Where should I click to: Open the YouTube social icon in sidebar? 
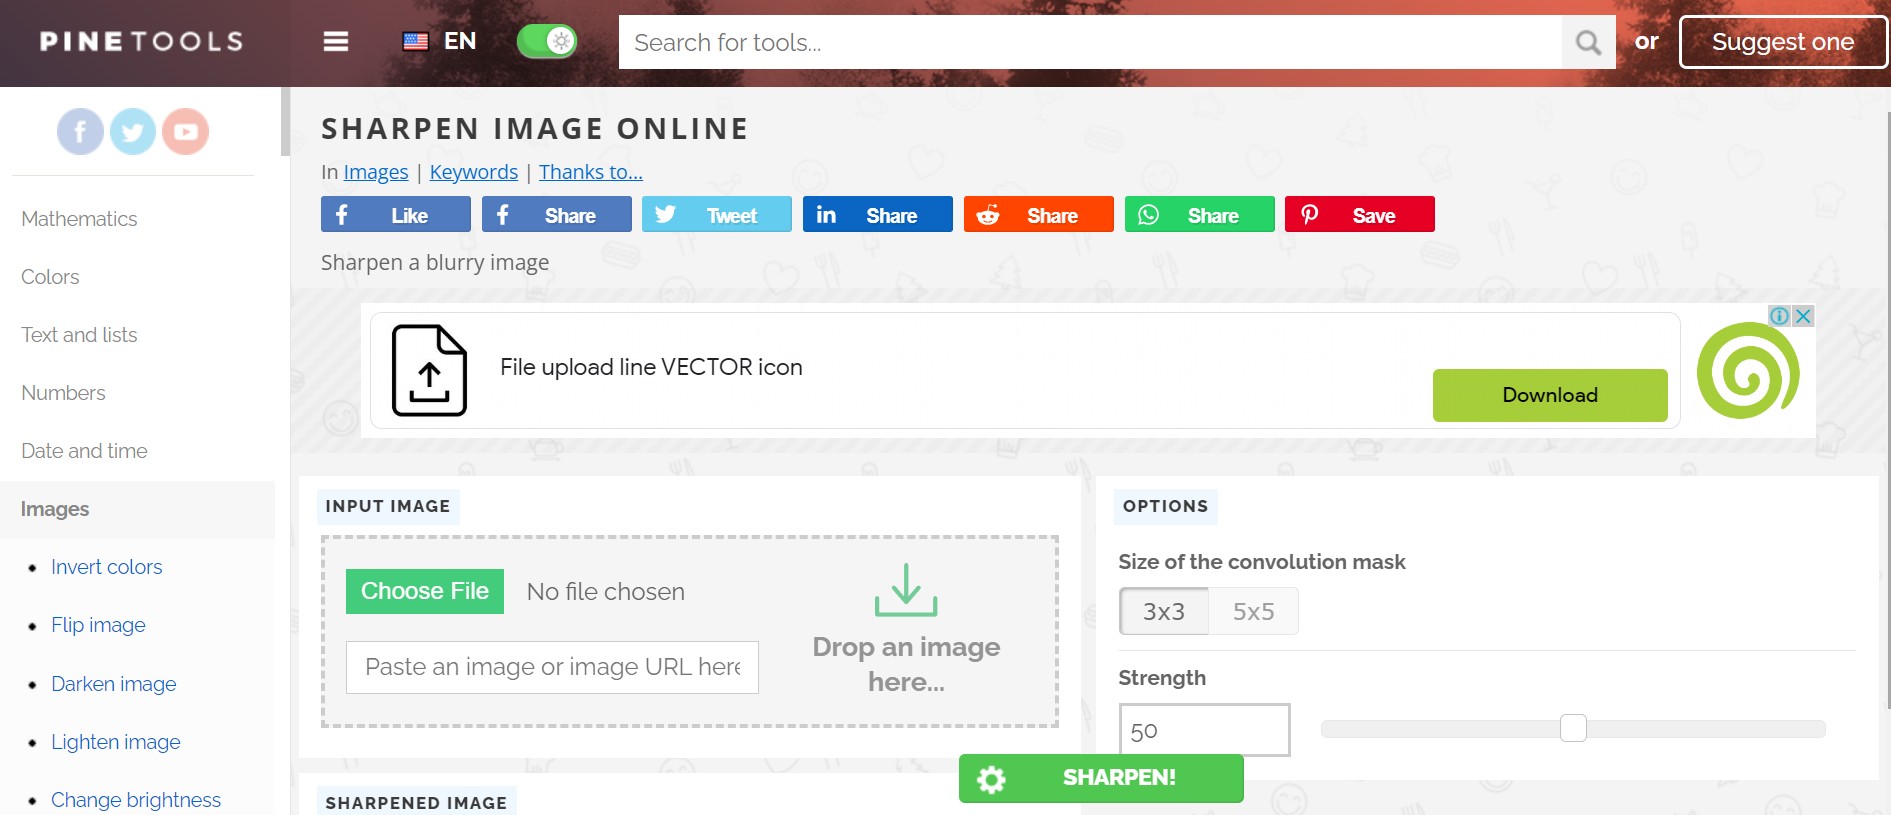185,131
